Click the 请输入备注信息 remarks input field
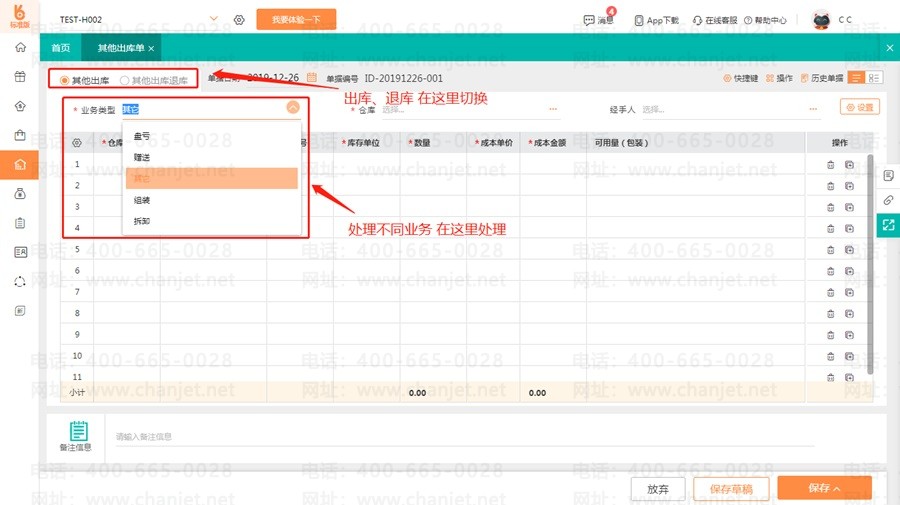The height and width of the screenshot is (505, 900). [x=465, y=437]
